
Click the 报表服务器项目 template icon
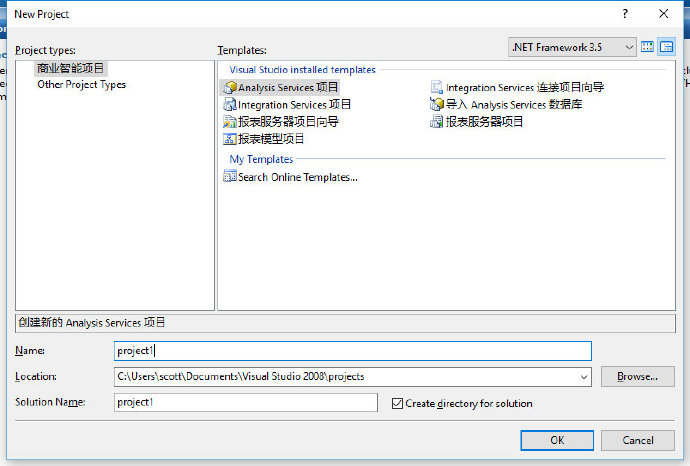tap(437, 122)
